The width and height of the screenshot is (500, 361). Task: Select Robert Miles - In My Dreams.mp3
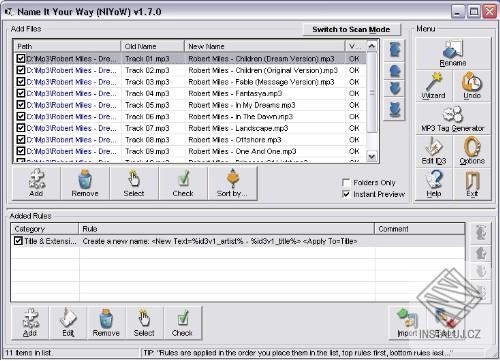(242, 105)
